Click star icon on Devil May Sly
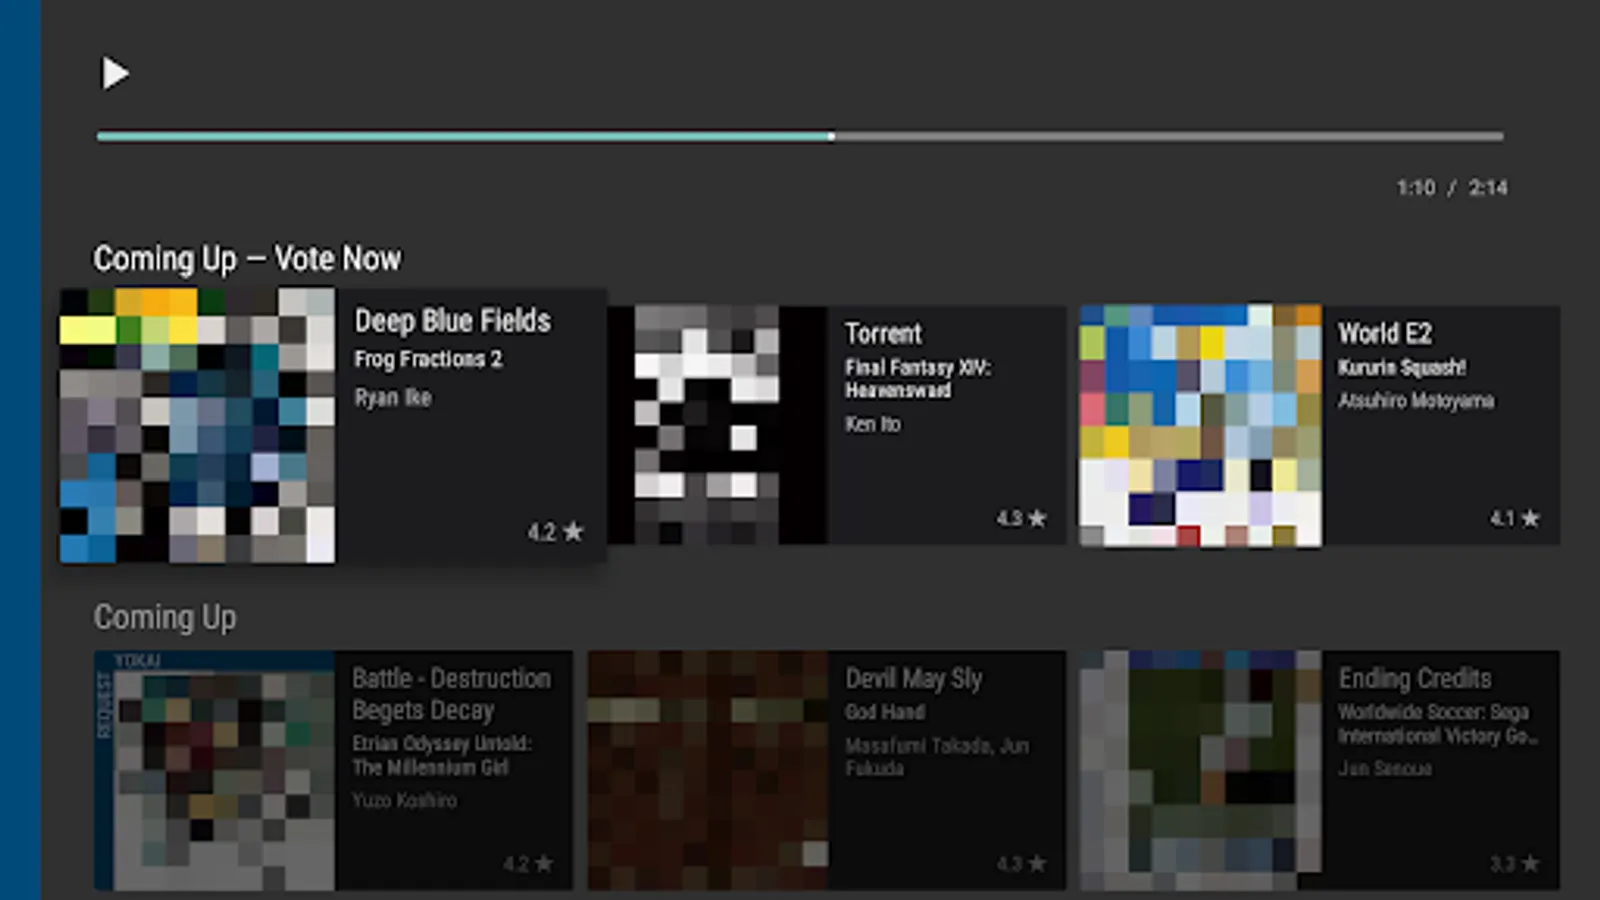The width and height of the screenshot is (1600, 900). [1037, 863]
